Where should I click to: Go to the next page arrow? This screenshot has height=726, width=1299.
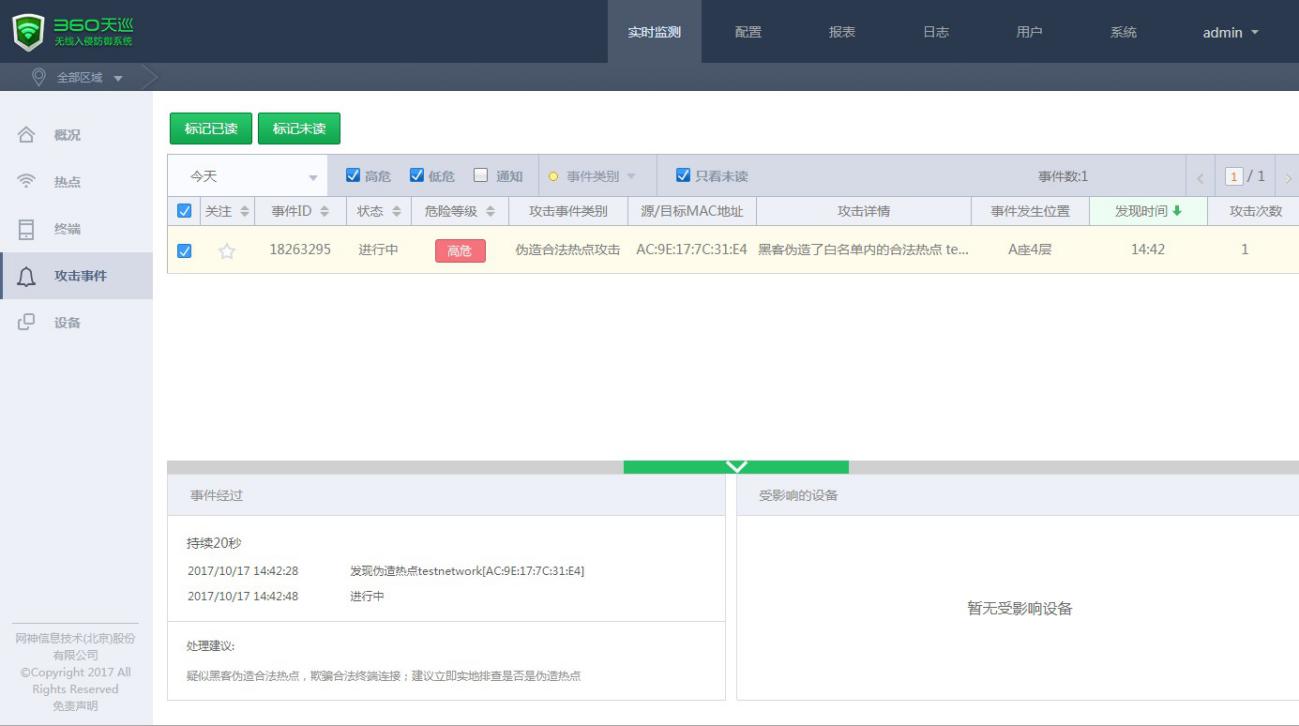click(x=1288, y=177)
